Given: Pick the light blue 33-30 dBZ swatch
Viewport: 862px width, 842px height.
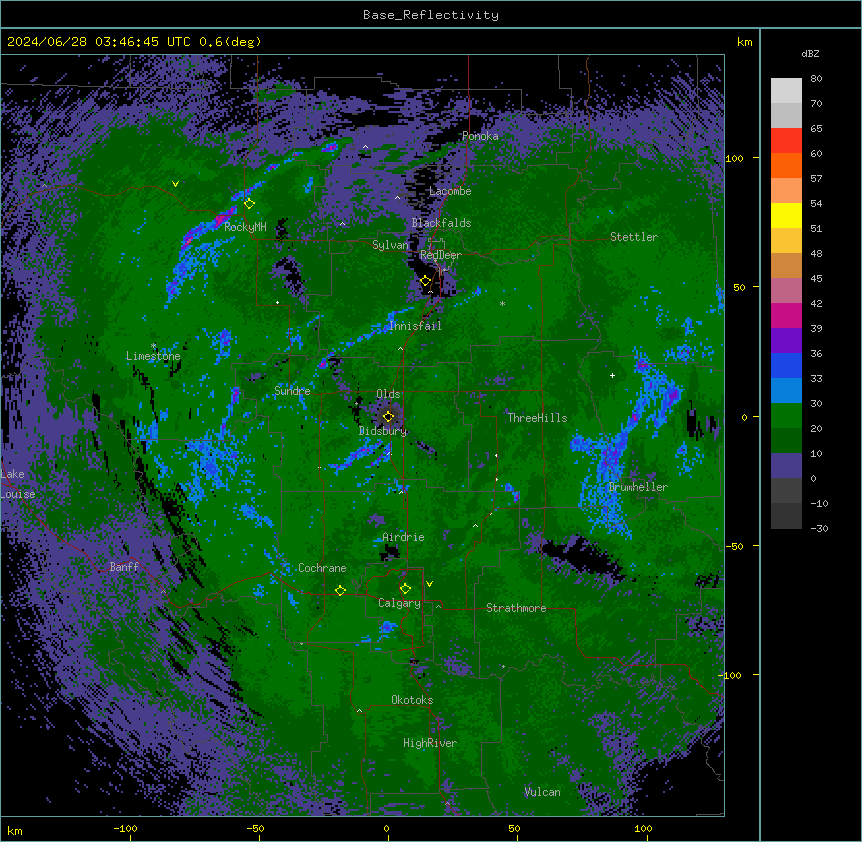Looking at the screenshot, I should (786, 390).
